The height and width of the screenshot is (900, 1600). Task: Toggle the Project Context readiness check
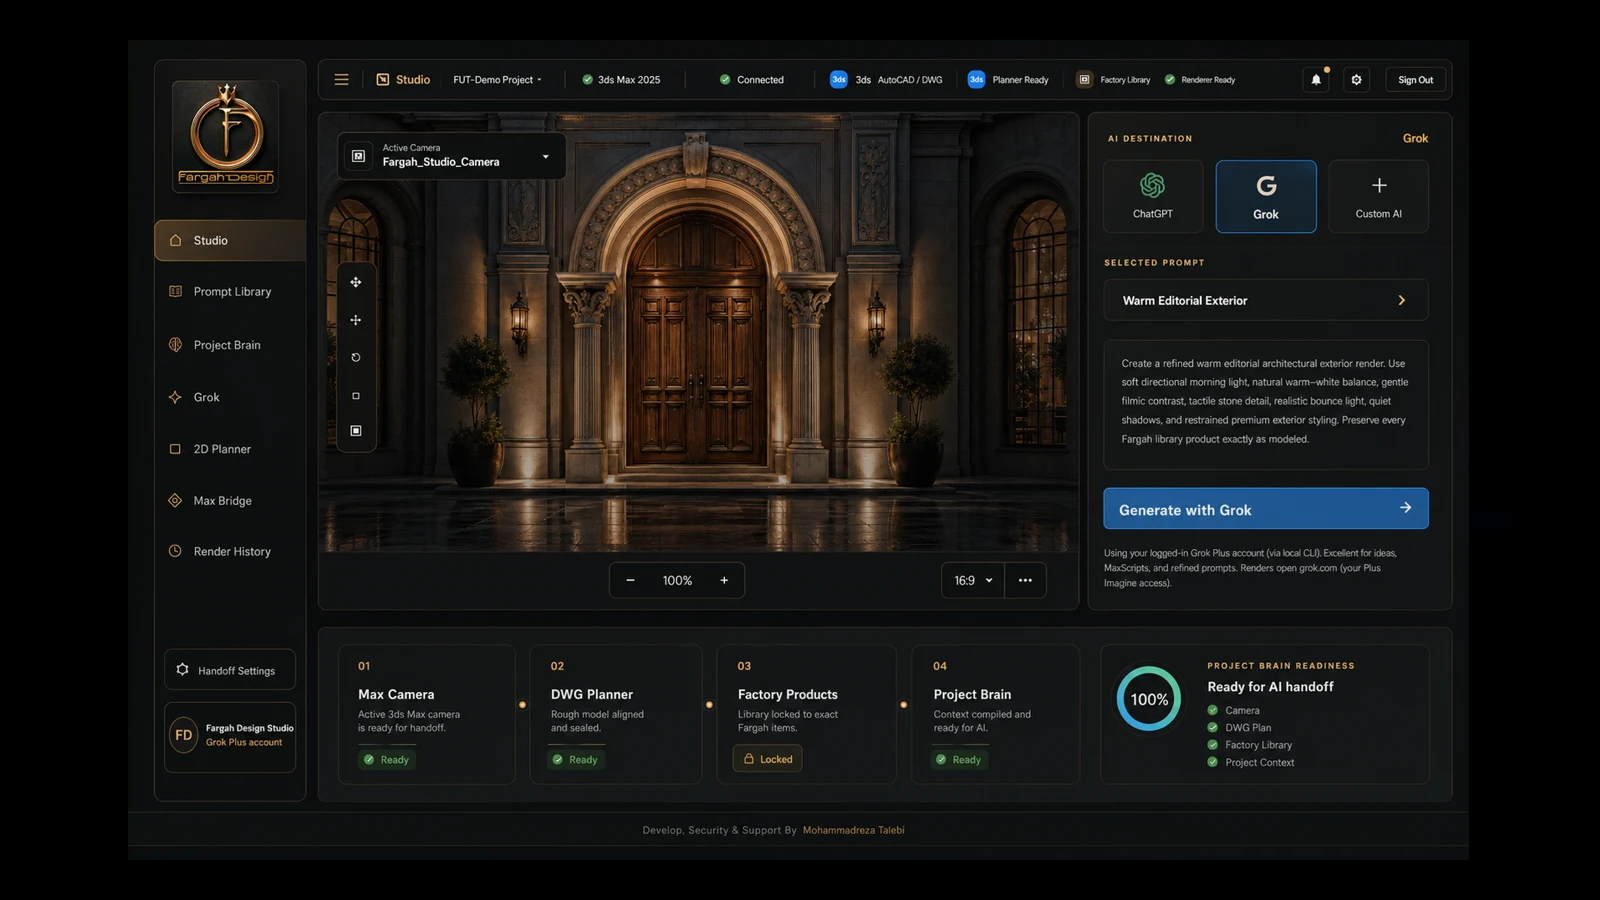(1213, 762)
